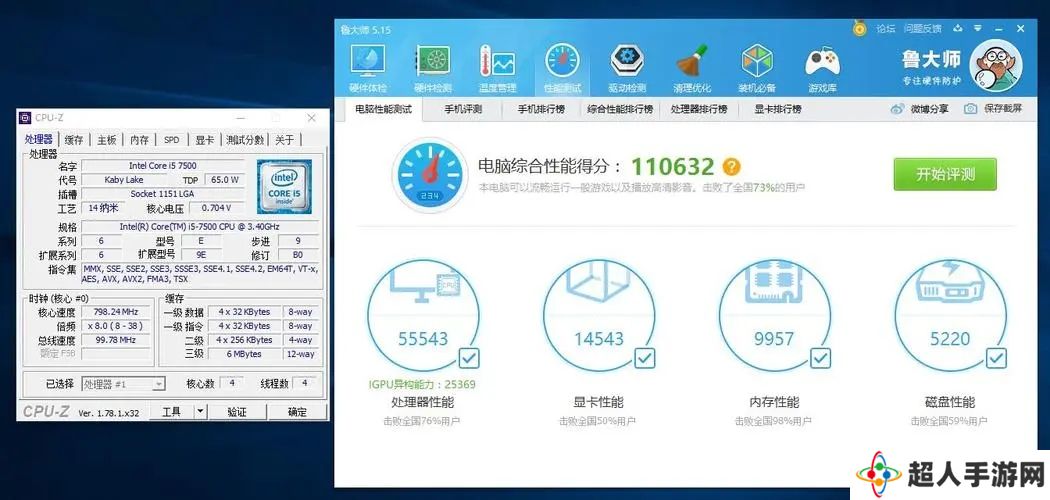
Task: Click the processor score 55543
Action: [x=423, y=339]
